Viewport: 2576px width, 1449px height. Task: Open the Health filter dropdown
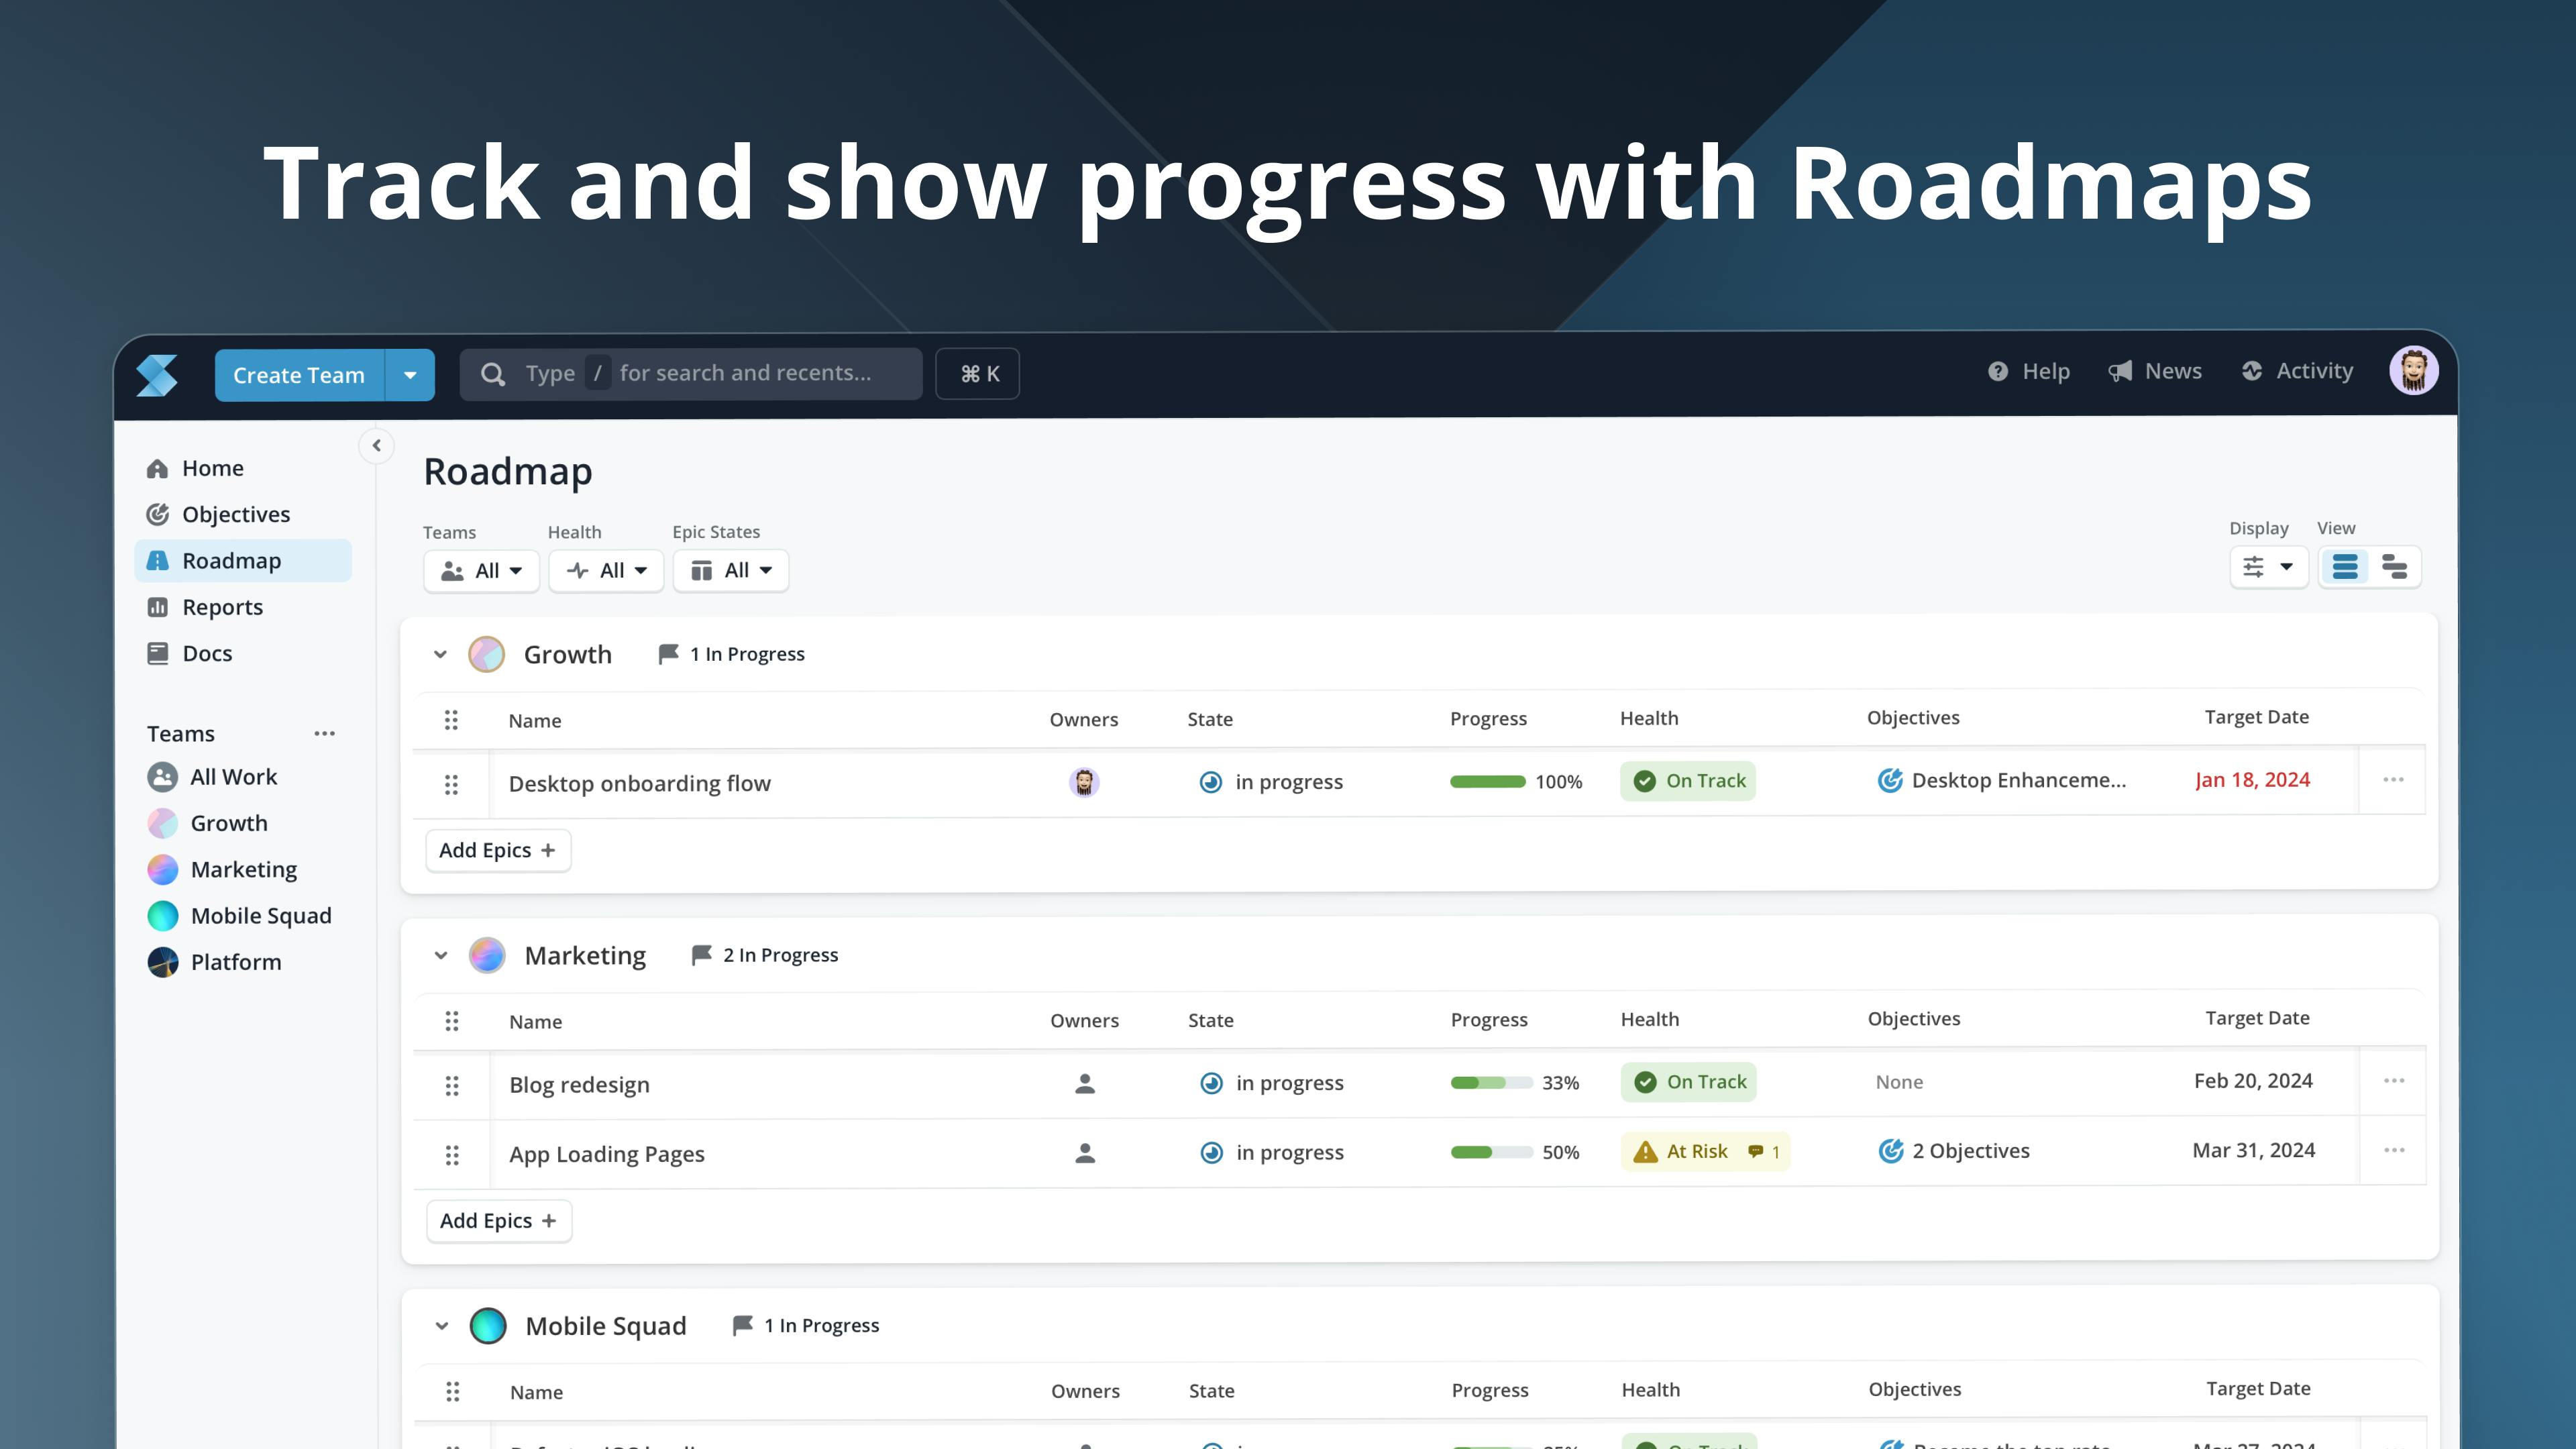pos(606,571)
